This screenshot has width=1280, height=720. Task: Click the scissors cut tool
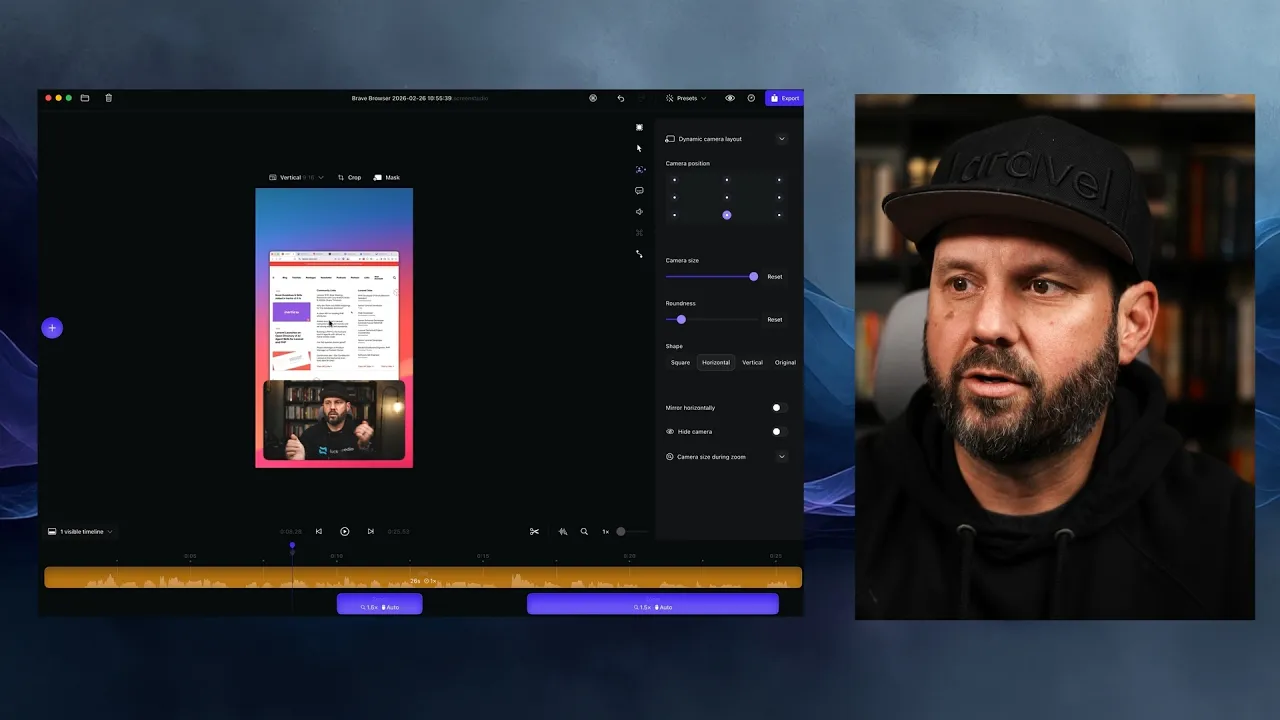(x=534, y=532)
